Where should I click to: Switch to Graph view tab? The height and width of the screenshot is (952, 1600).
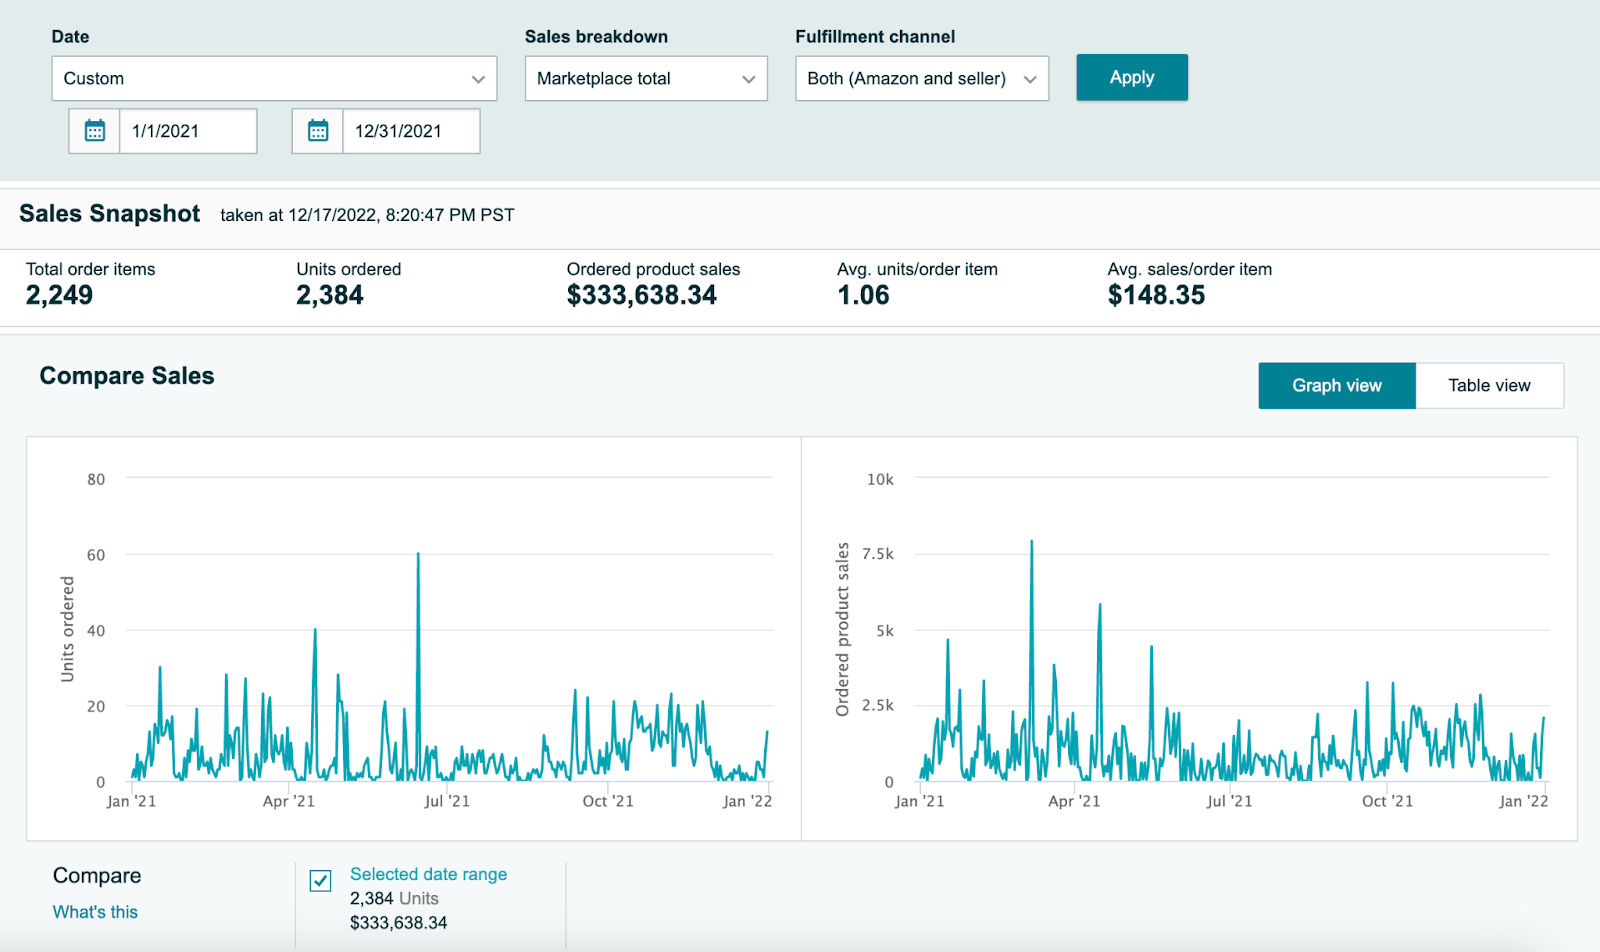(x=1337, y=385)
